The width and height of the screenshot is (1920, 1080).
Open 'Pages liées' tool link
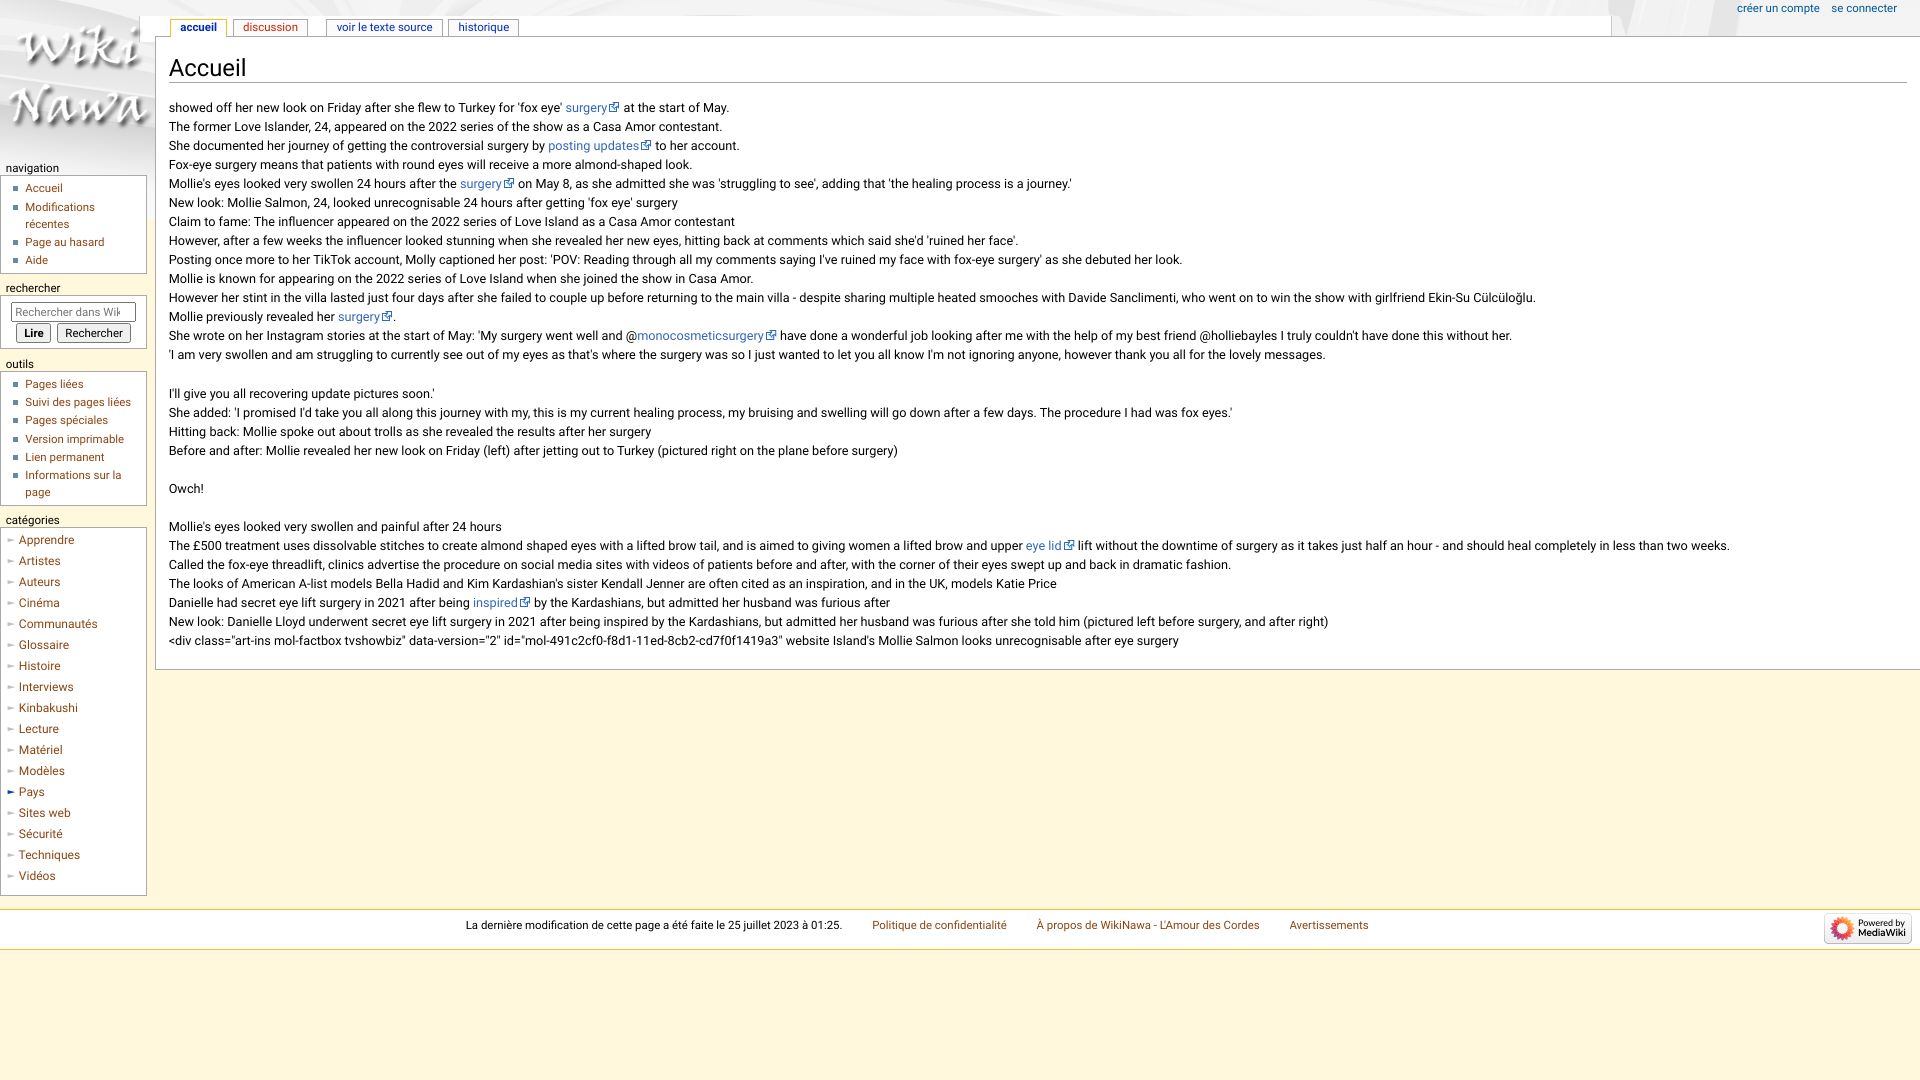coord(54,384)
